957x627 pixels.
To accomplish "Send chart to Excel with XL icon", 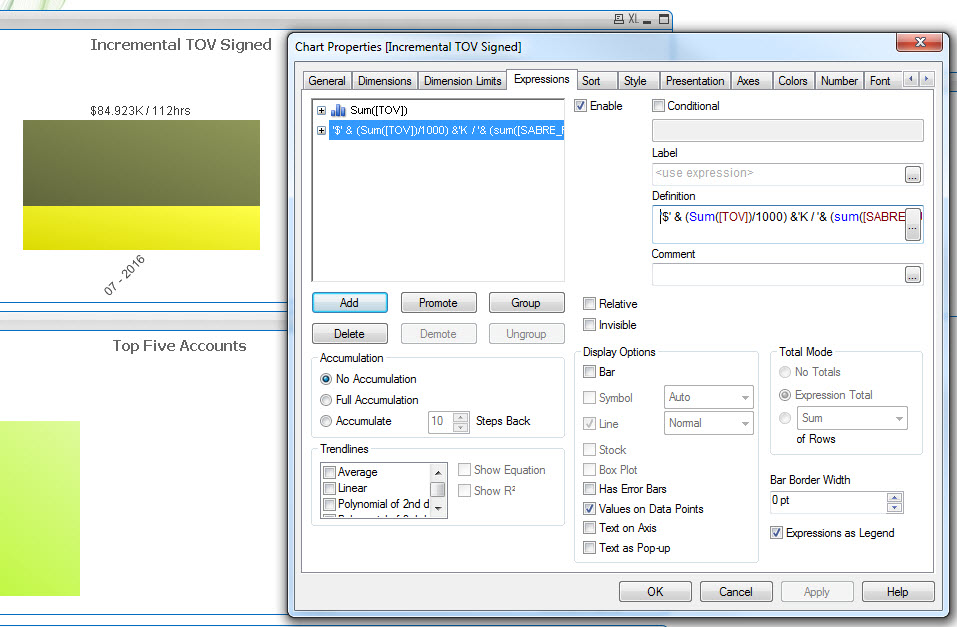I will tap(634, 19).
